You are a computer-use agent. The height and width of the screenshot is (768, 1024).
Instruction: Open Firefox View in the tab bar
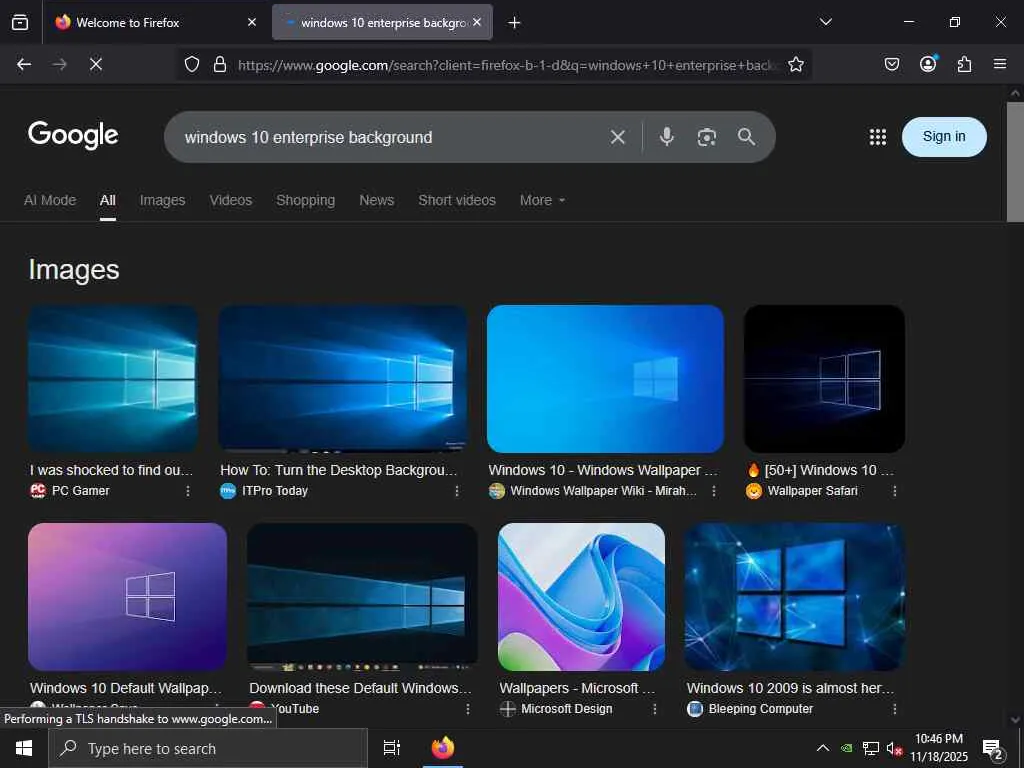[20, 23]
